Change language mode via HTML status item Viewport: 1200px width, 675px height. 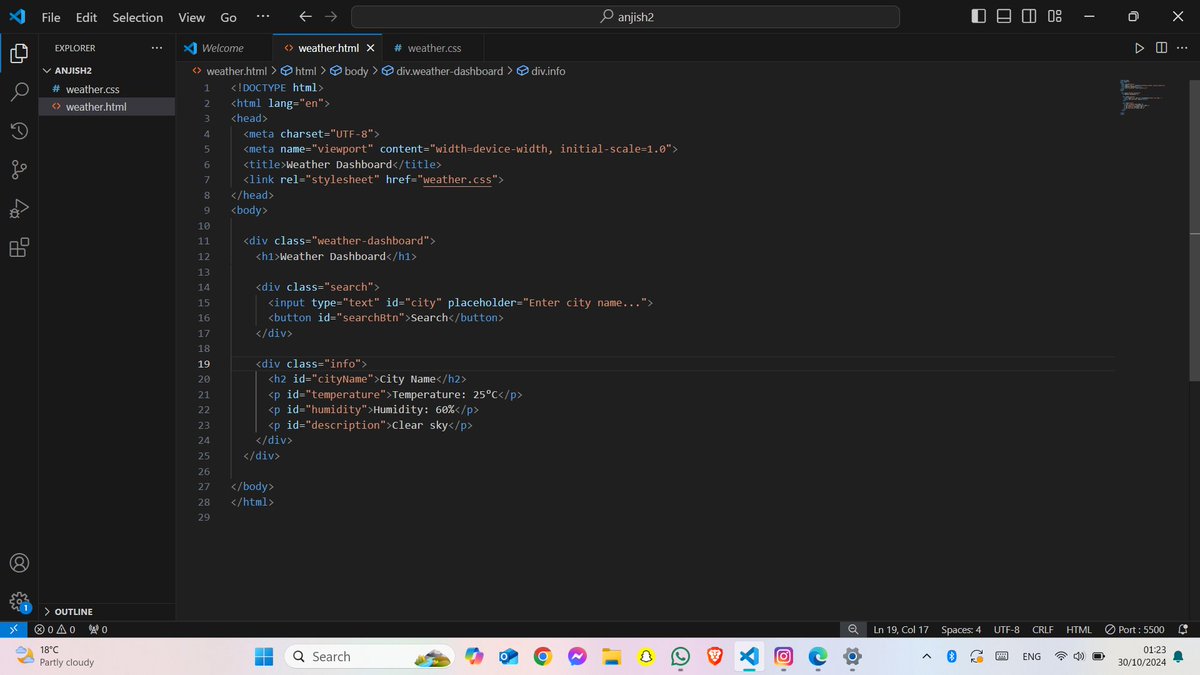point(1079,630)
